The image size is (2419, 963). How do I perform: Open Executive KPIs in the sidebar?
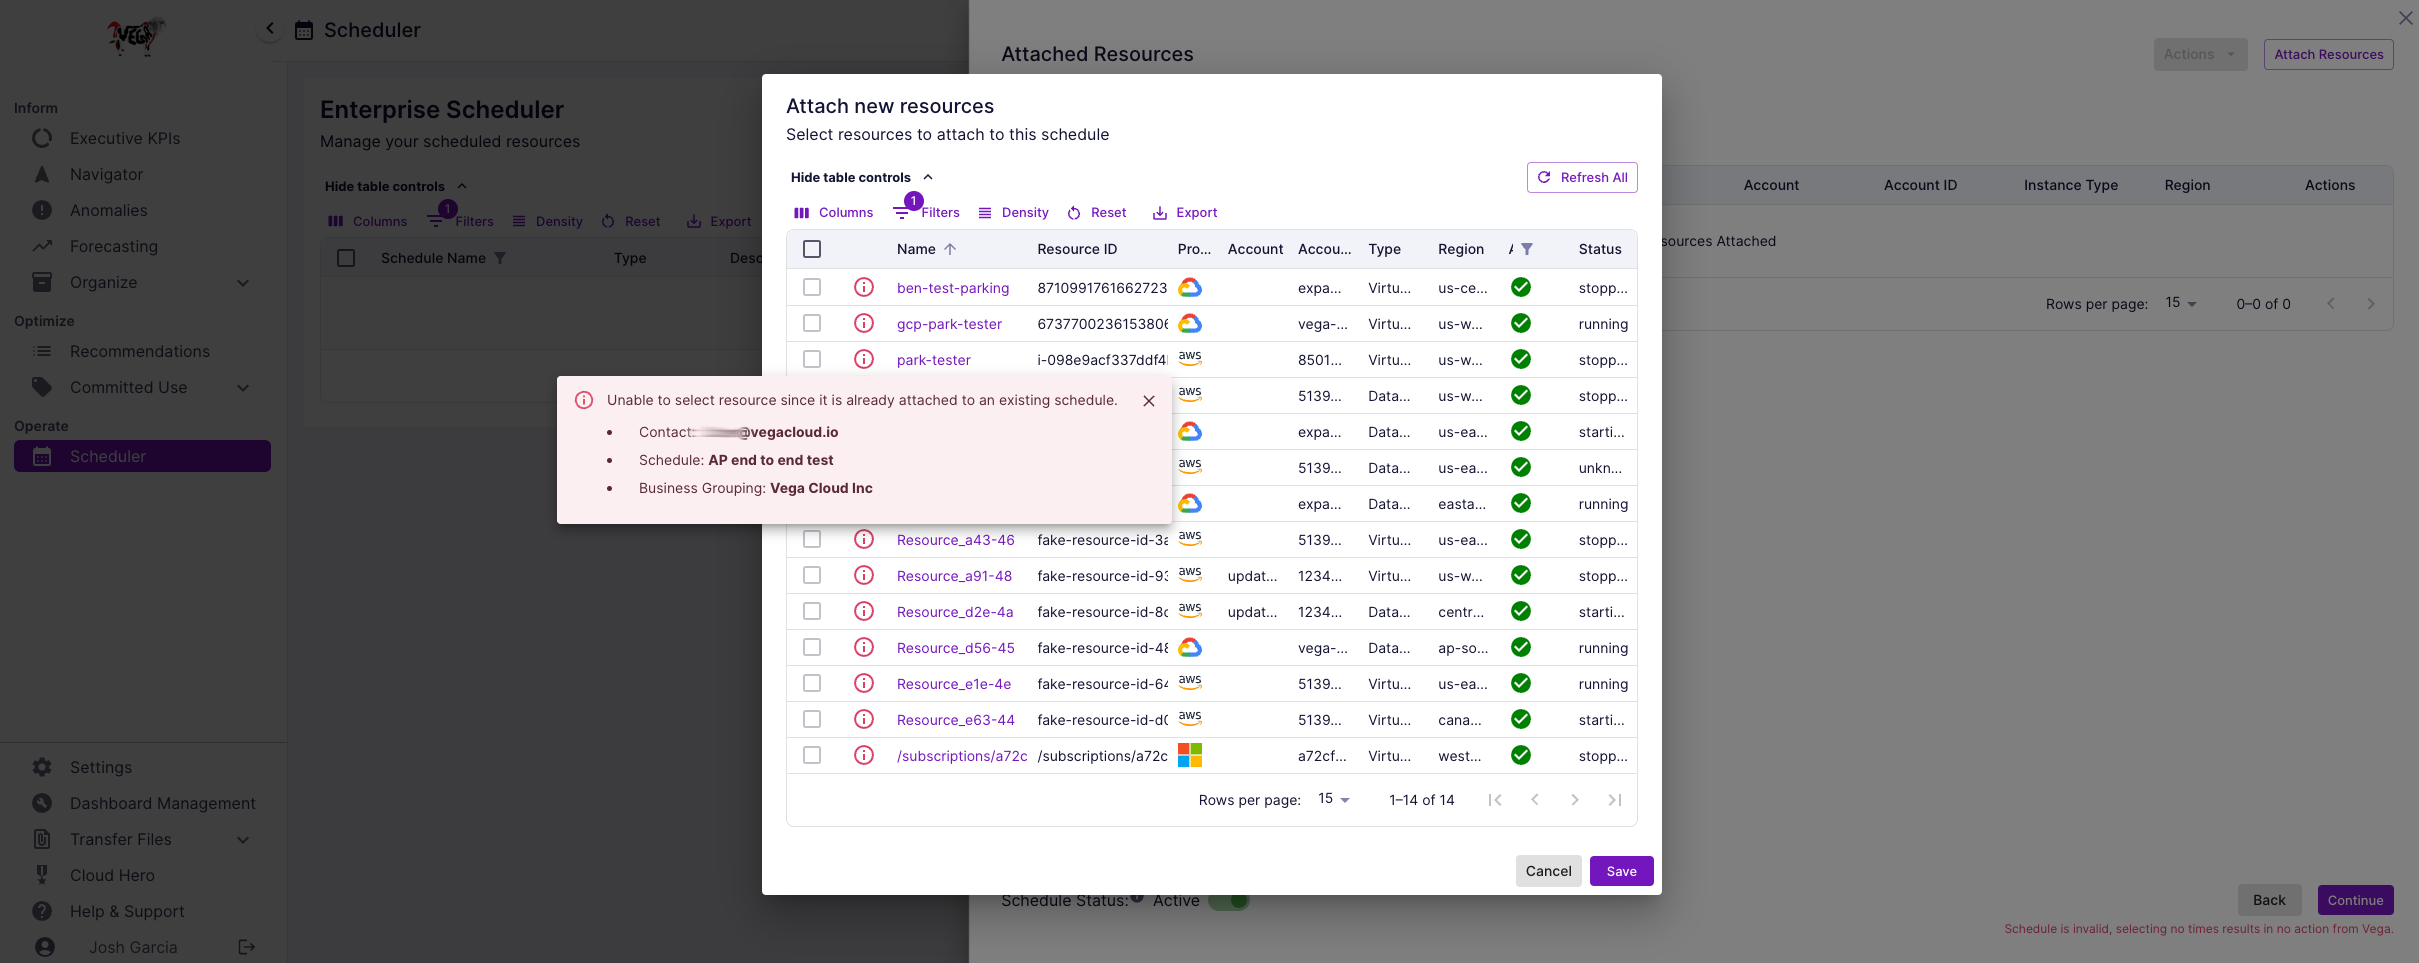pos(125,138)
